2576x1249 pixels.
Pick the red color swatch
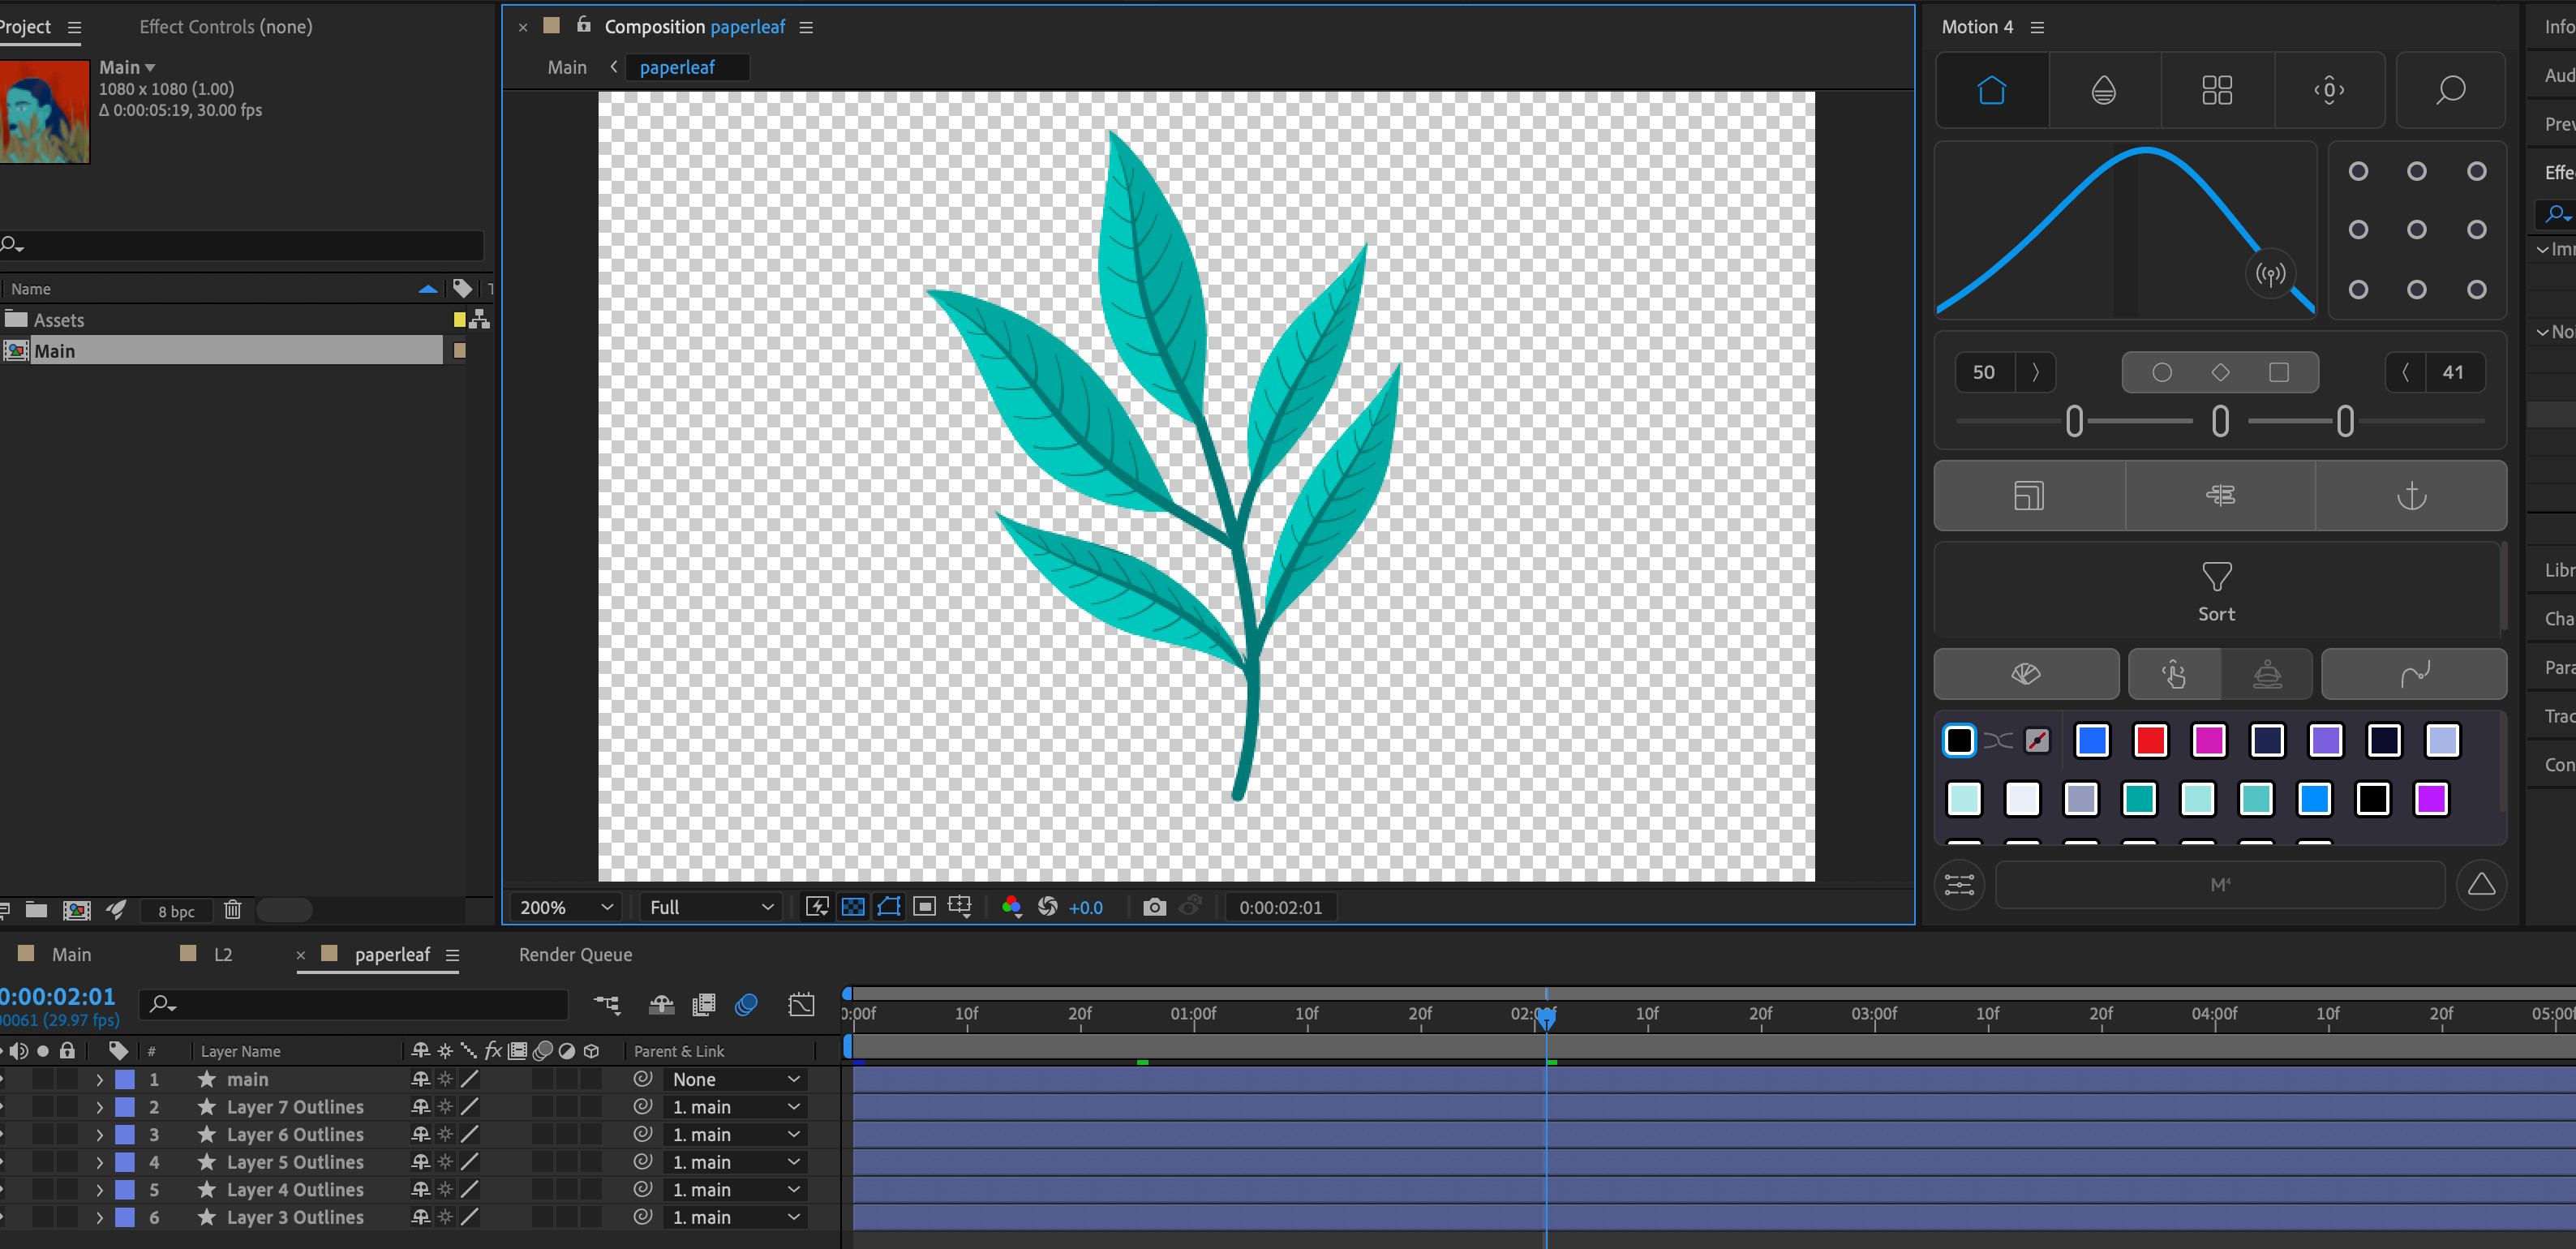point(2149,741)
